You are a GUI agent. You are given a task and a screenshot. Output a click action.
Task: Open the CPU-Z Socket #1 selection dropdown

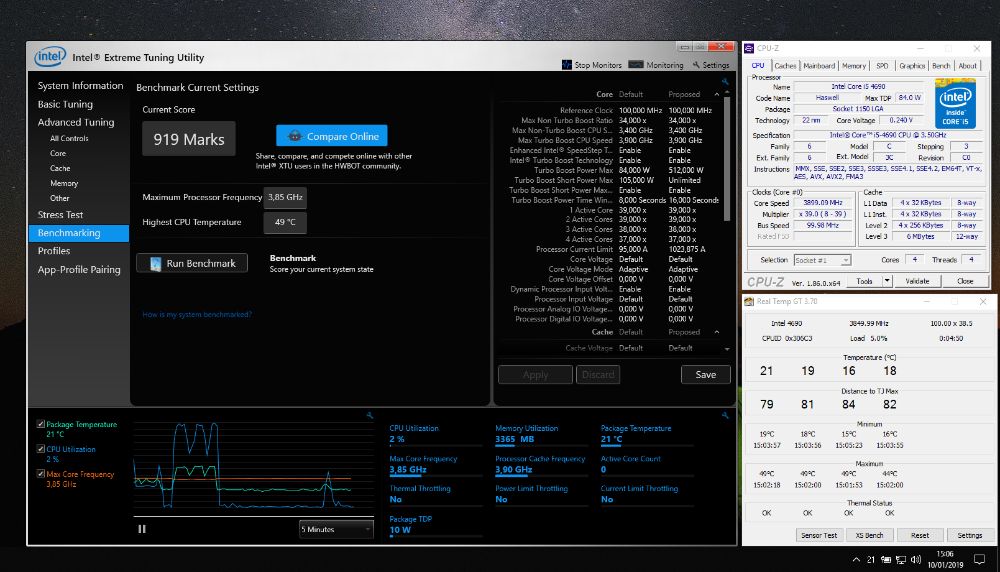coord(822,260)
